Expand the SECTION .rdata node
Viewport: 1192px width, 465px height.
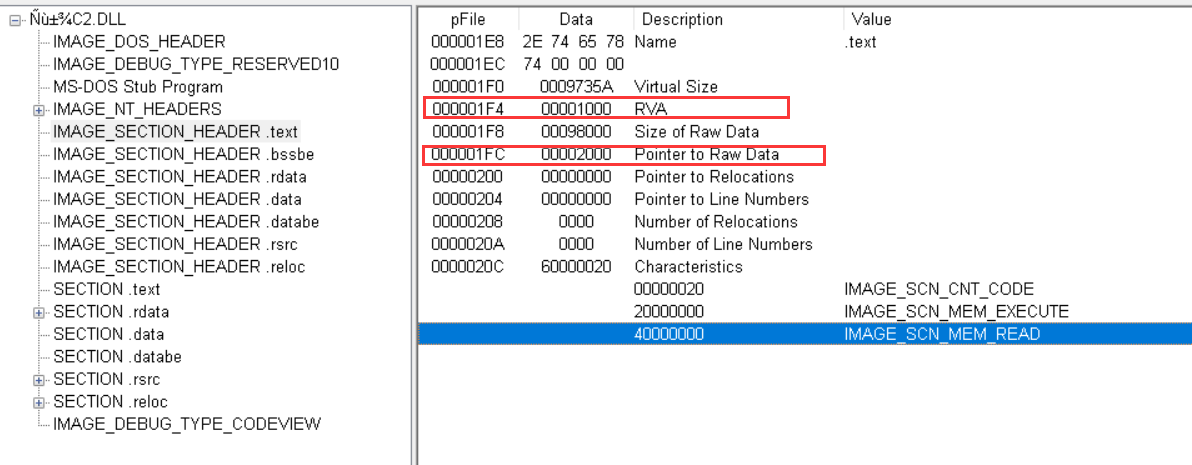[38, 312]
